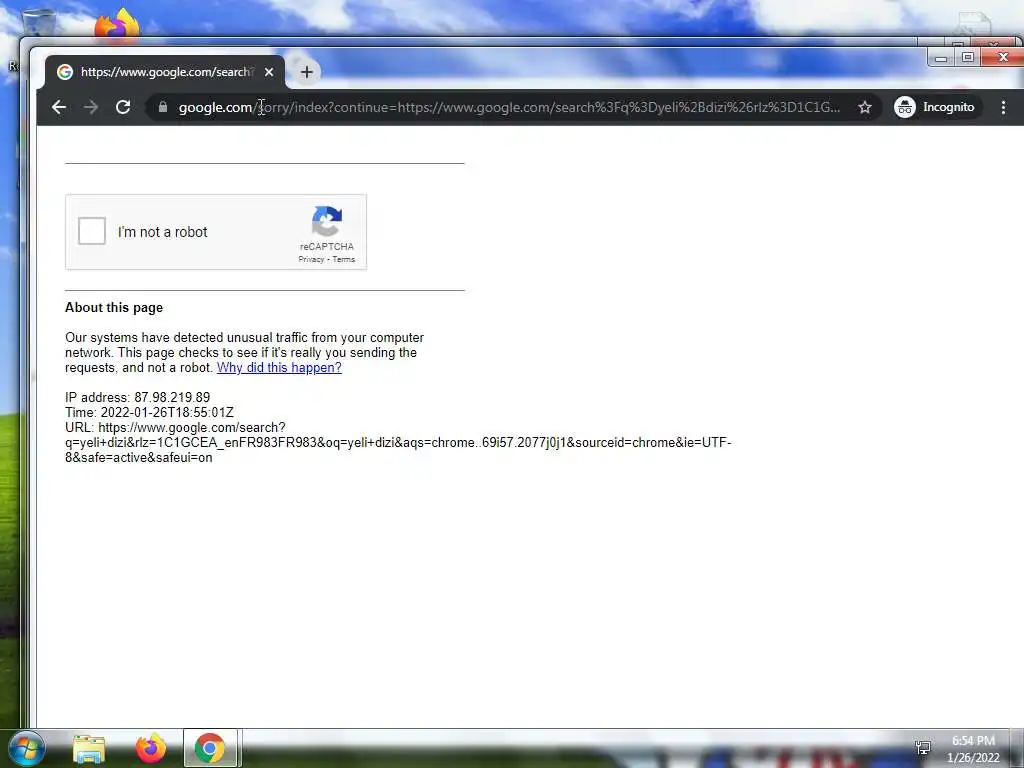
Task: Open the reCAPTCHA Privacy link
Action: point(311,259)
